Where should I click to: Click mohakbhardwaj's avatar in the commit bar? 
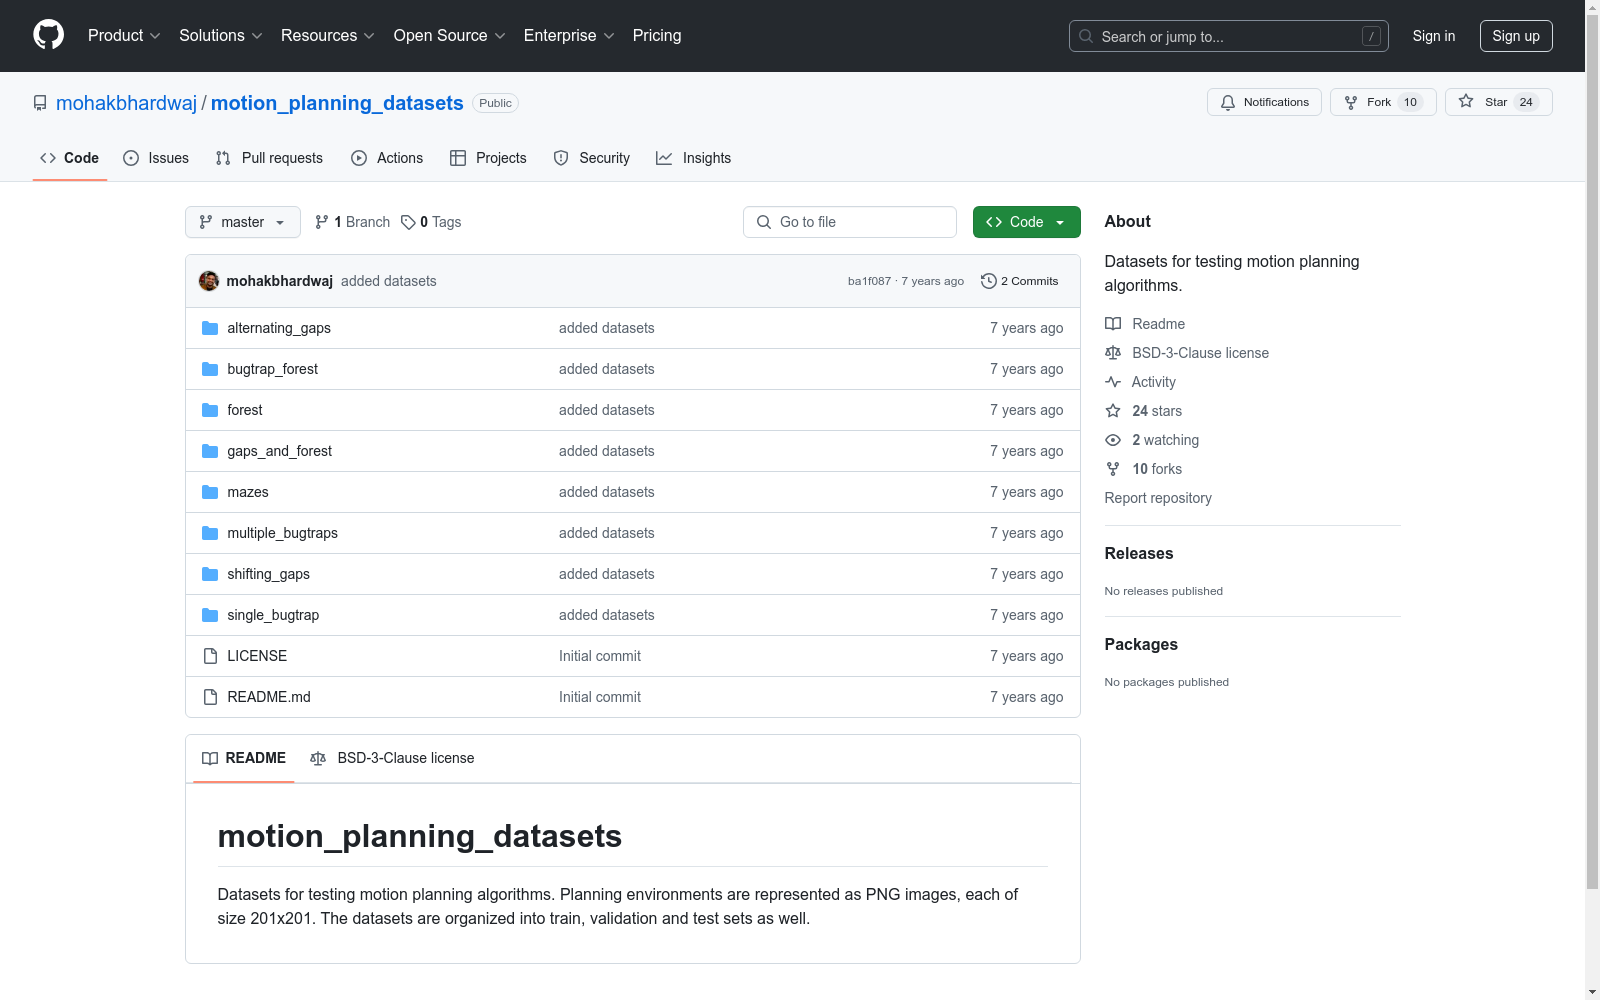209,281
